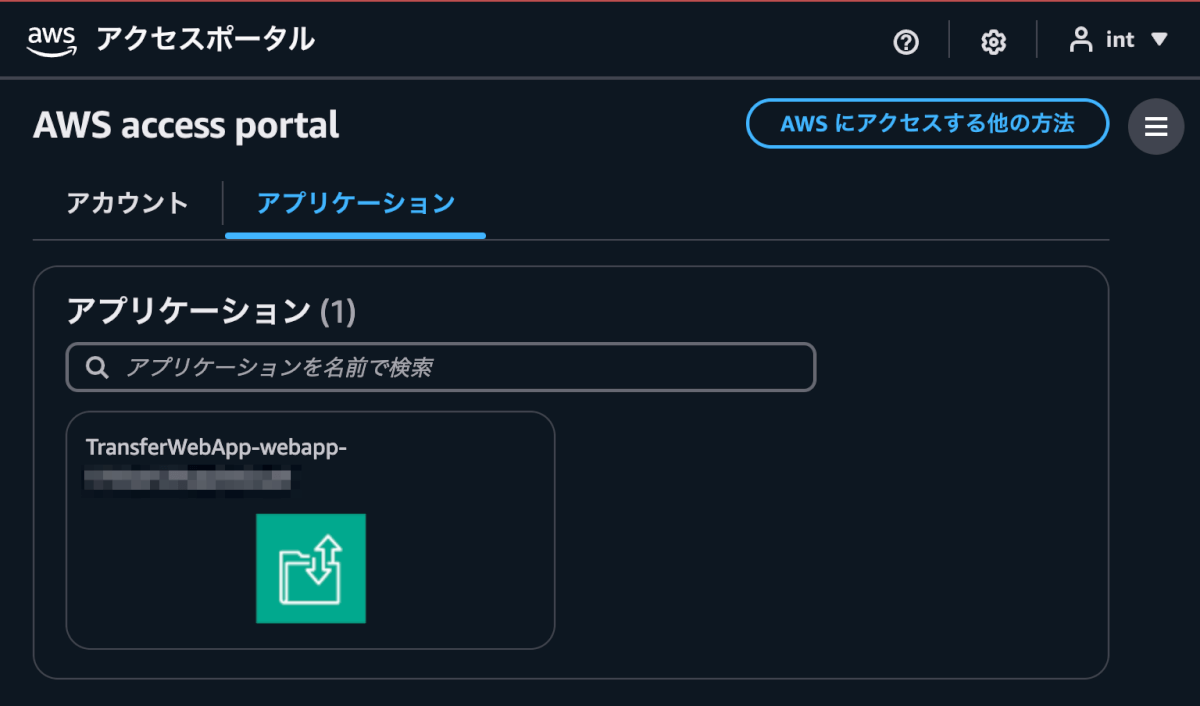Viewport: 1200px width, 706px height.
Task: Switch to the アカウント tab
Action: 127,203
